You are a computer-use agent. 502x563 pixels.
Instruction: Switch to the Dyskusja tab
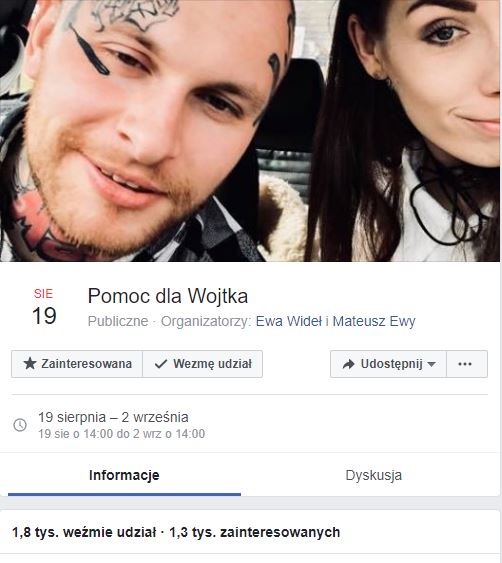click(x=373, y=475)
